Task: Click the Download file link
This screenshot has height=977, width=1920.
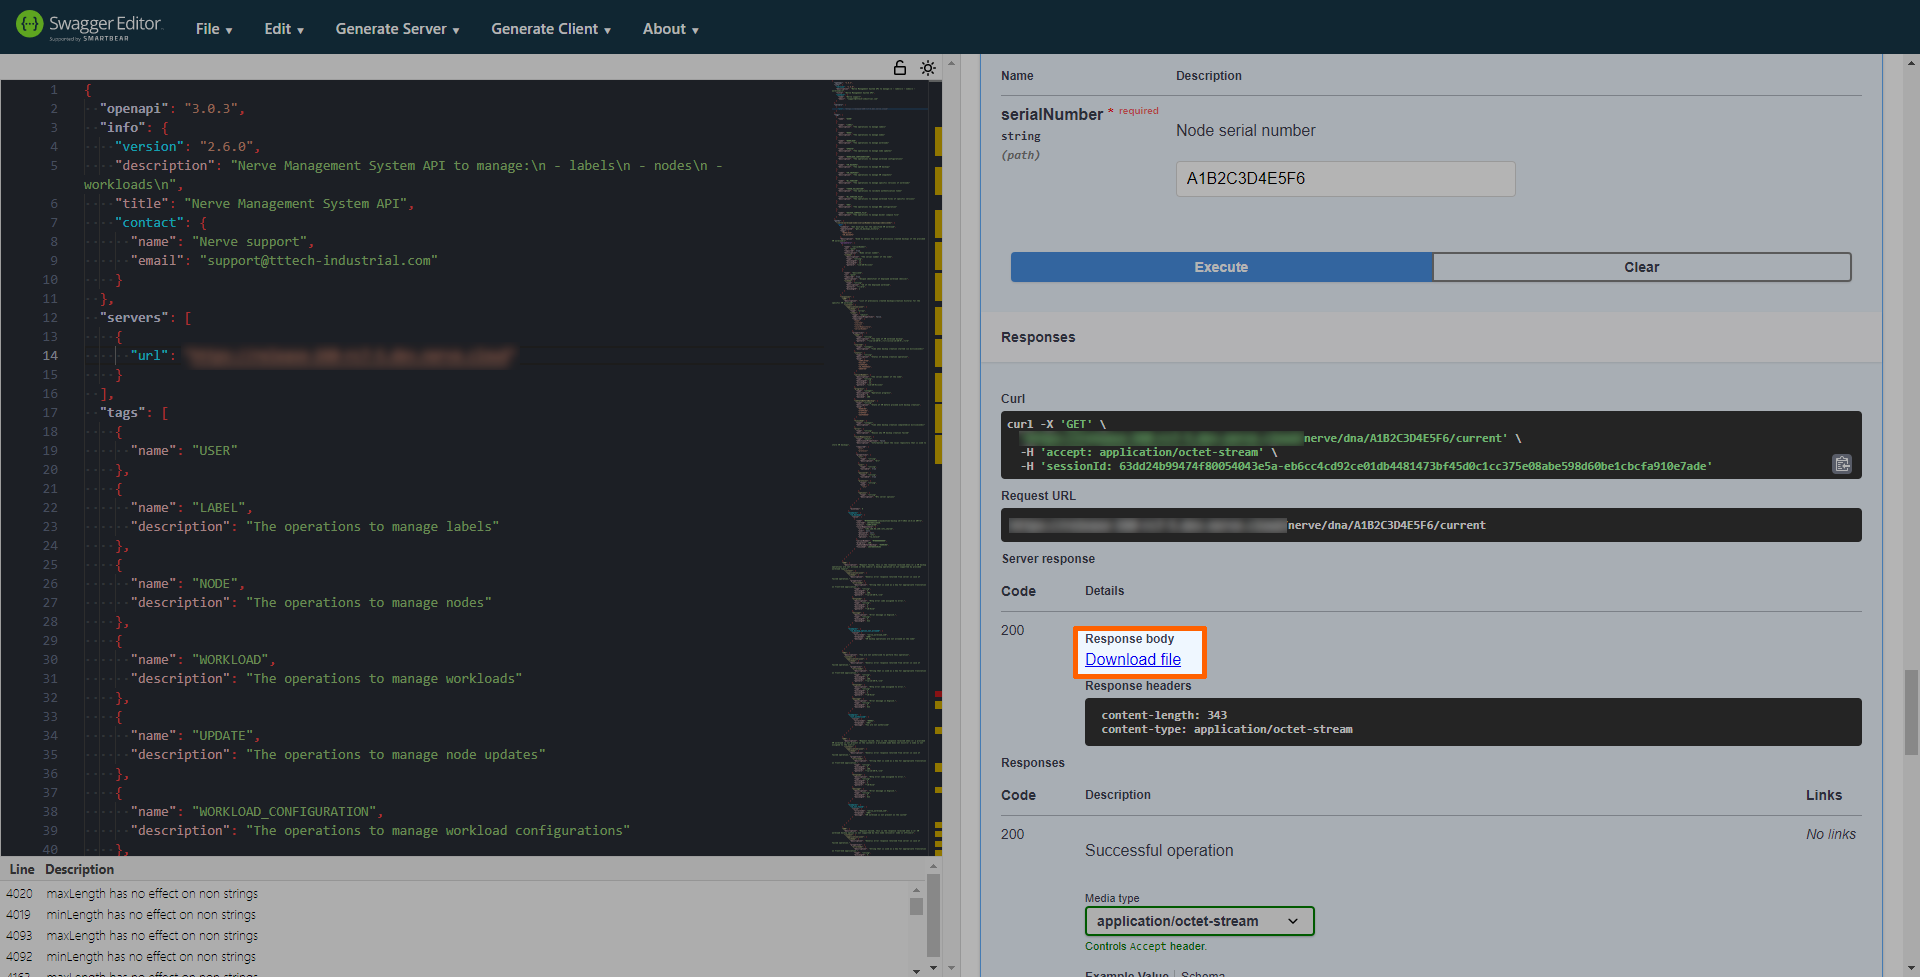Action: [1133, 660]
